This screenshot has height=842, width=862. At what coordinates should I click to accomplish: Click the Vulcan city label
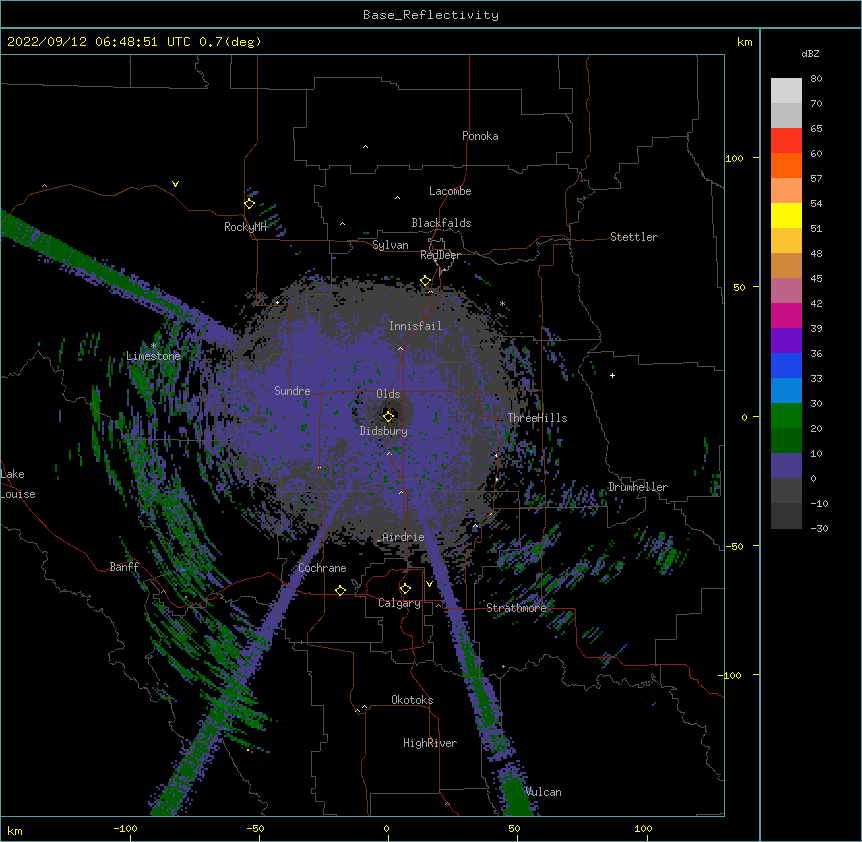point(543,792)
